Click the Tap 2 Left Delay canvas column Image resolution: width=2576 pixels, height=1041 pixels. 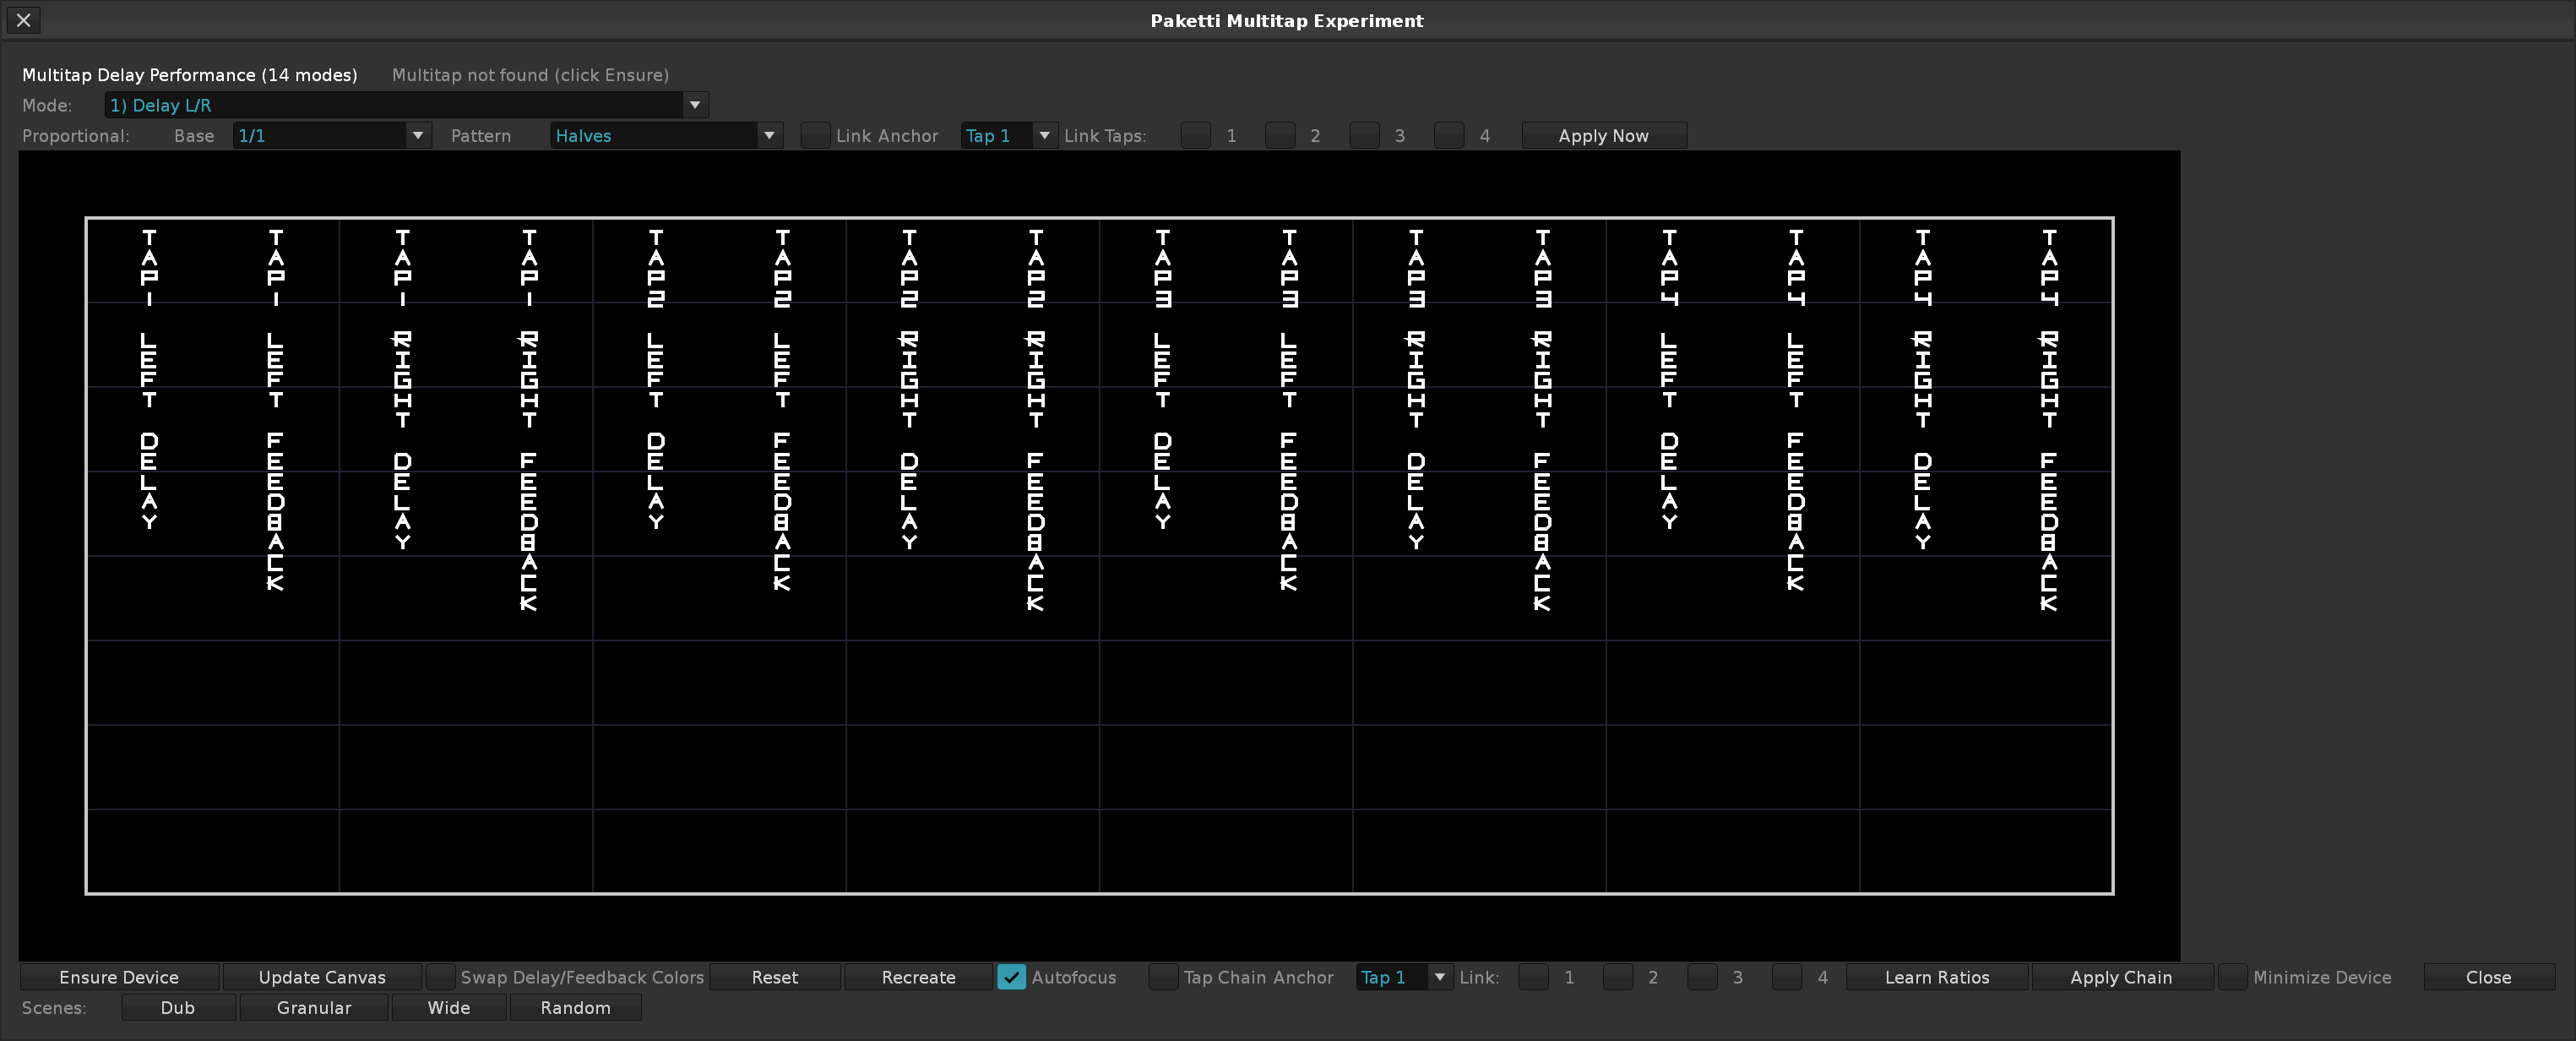click(655, 555)
